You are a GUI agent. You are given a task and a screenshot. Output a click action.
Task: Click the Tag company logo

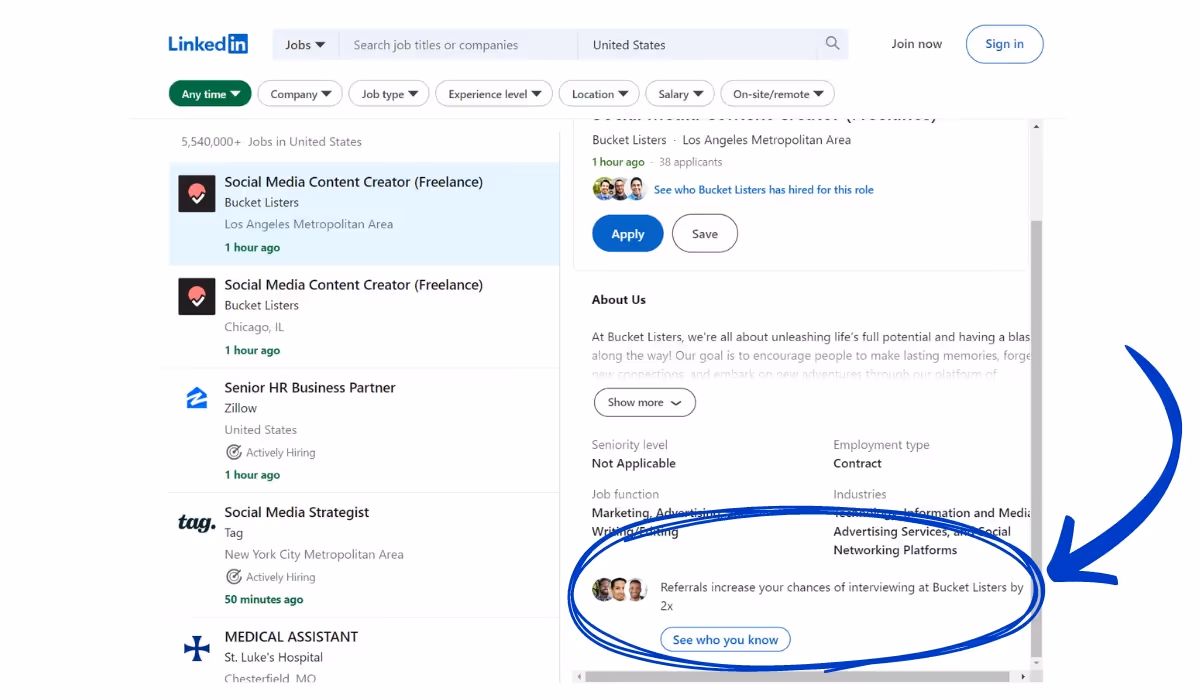[x=197, y=523]
